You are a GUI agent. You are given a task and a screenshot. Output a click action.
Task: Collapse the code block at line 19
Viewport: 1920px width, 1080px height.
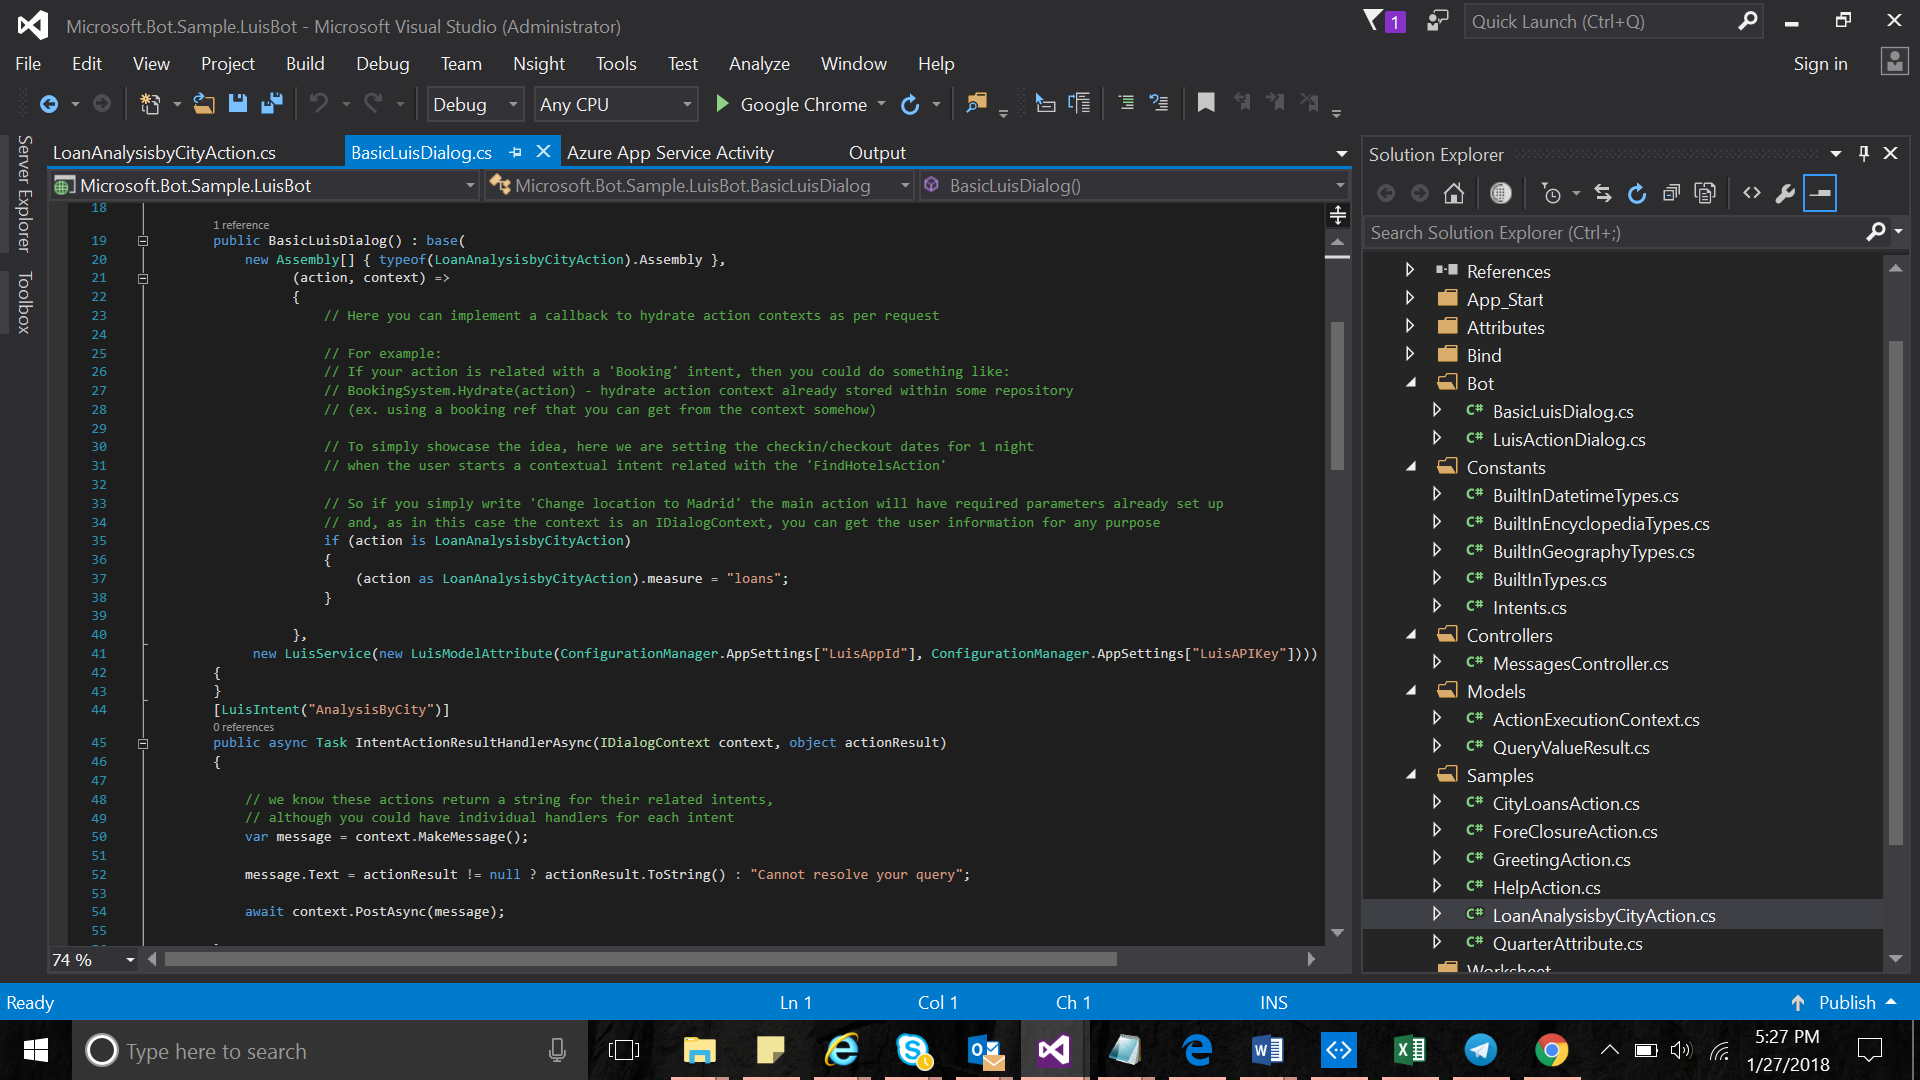point(143,240)
